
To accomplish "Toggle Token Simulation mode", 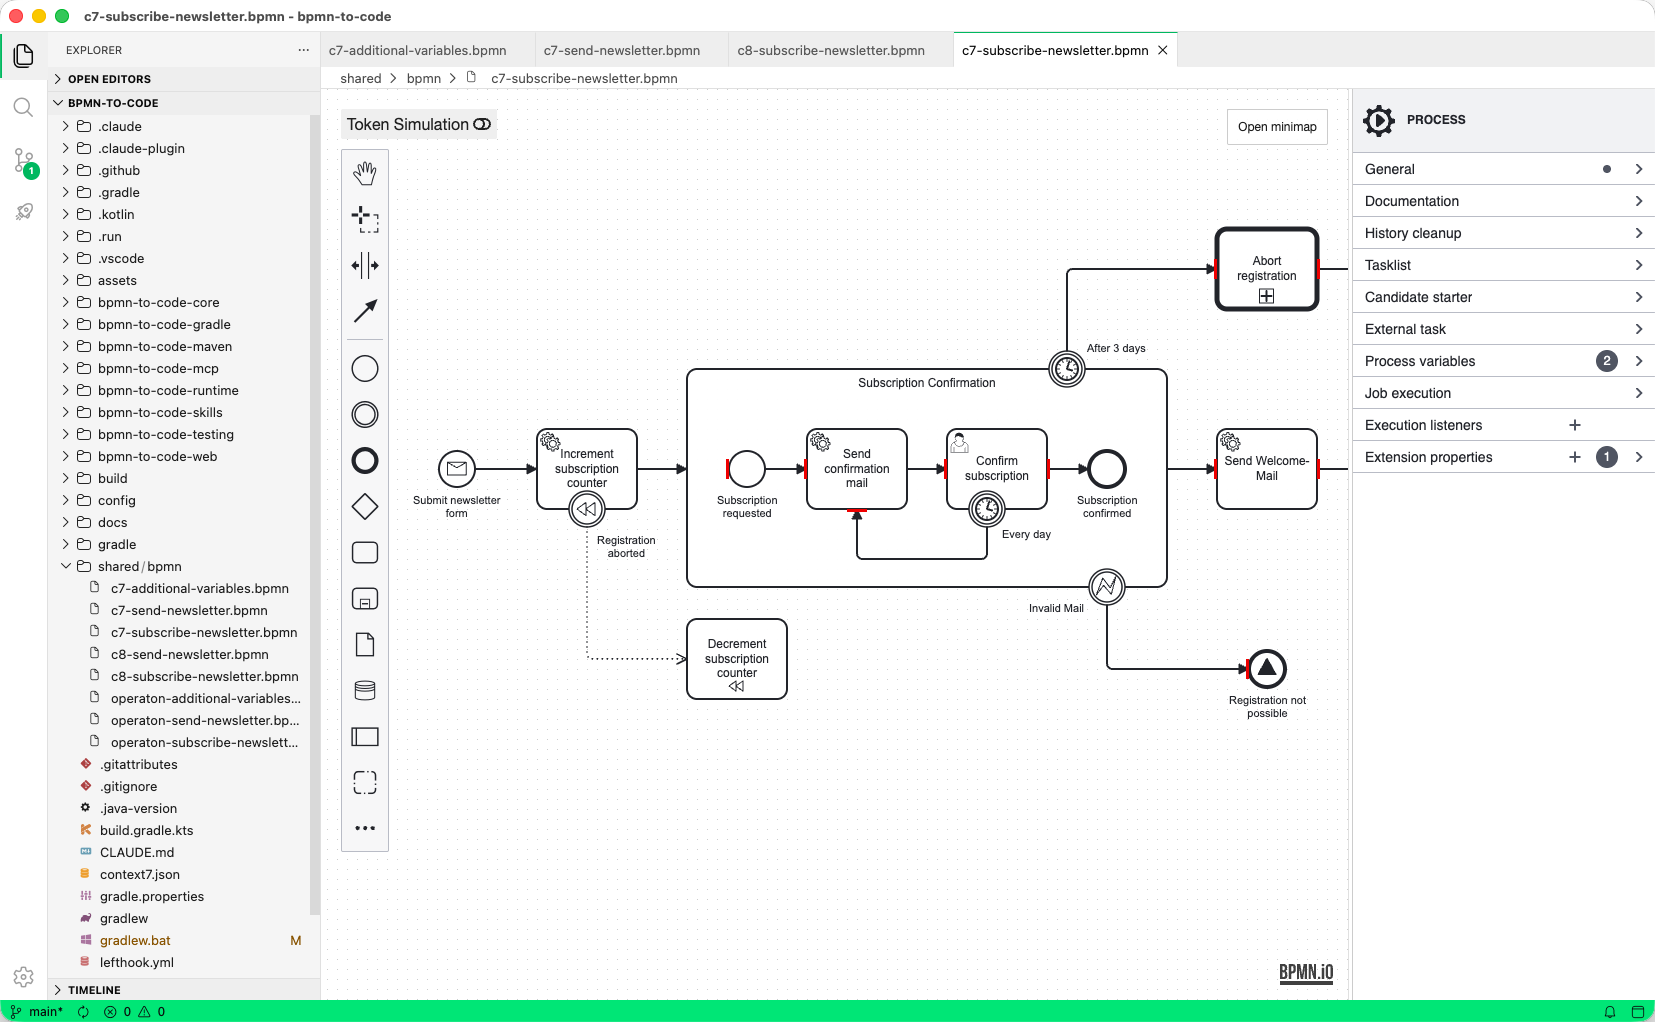I will [x=418, y=124].
